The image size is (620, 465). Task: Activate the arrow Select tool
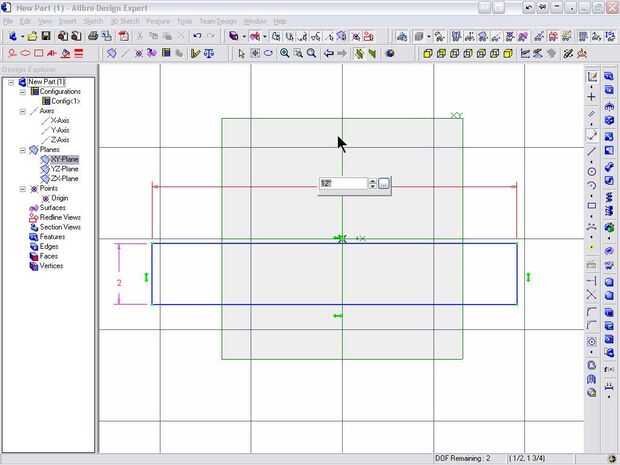[242, 53]
